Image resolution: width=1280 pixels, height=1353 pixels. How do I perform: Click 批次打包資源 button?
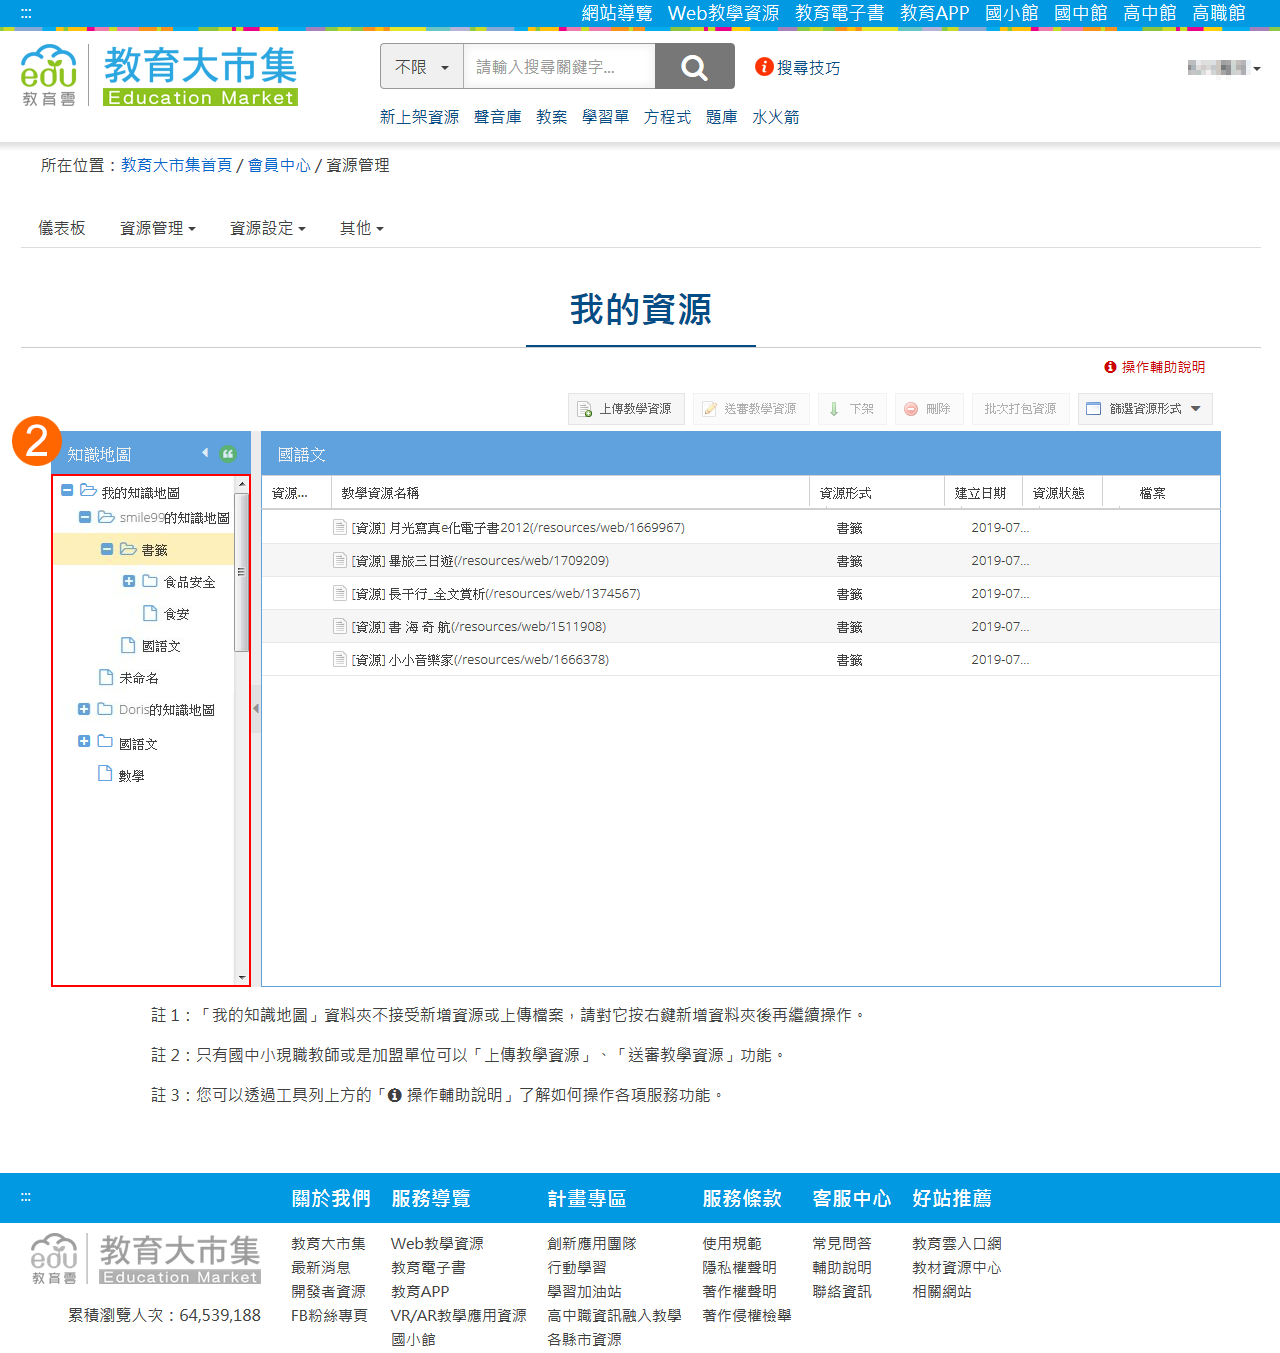1020,409
